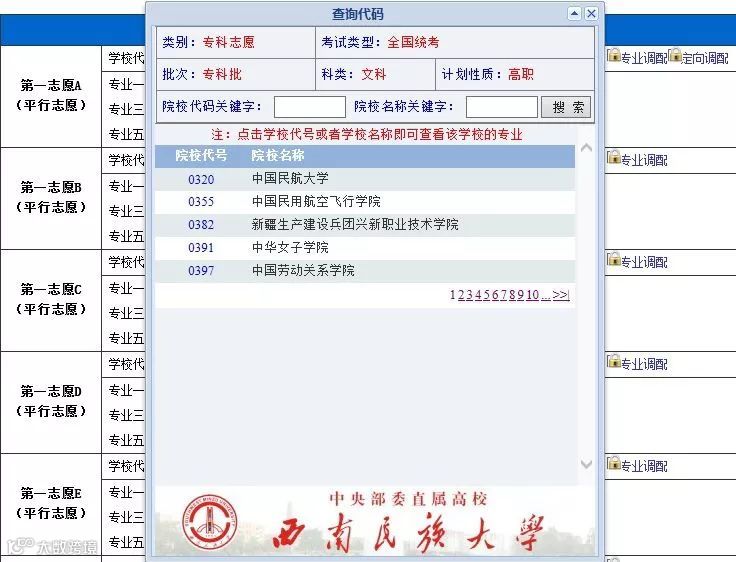Viewport: 736px width, 562px height.
Task: Click the 专科批 batch value
Action: click(222, 74)
